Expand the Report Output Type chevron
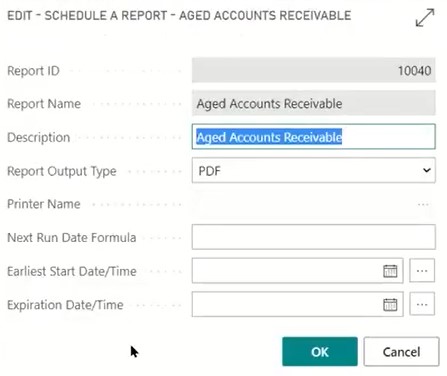The height and width of the screenshot is (376, 447). 426,170
